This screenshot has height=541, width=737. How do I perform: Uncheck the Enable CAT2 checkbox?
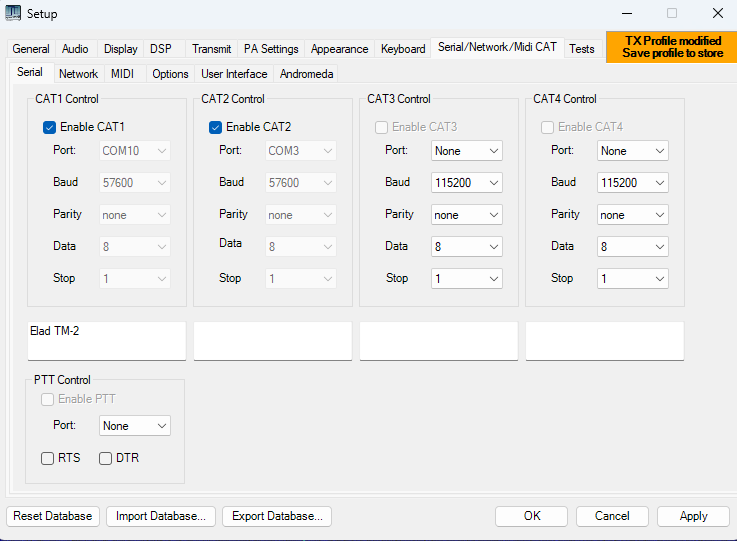pyautogui.click(x=215, y=127)
